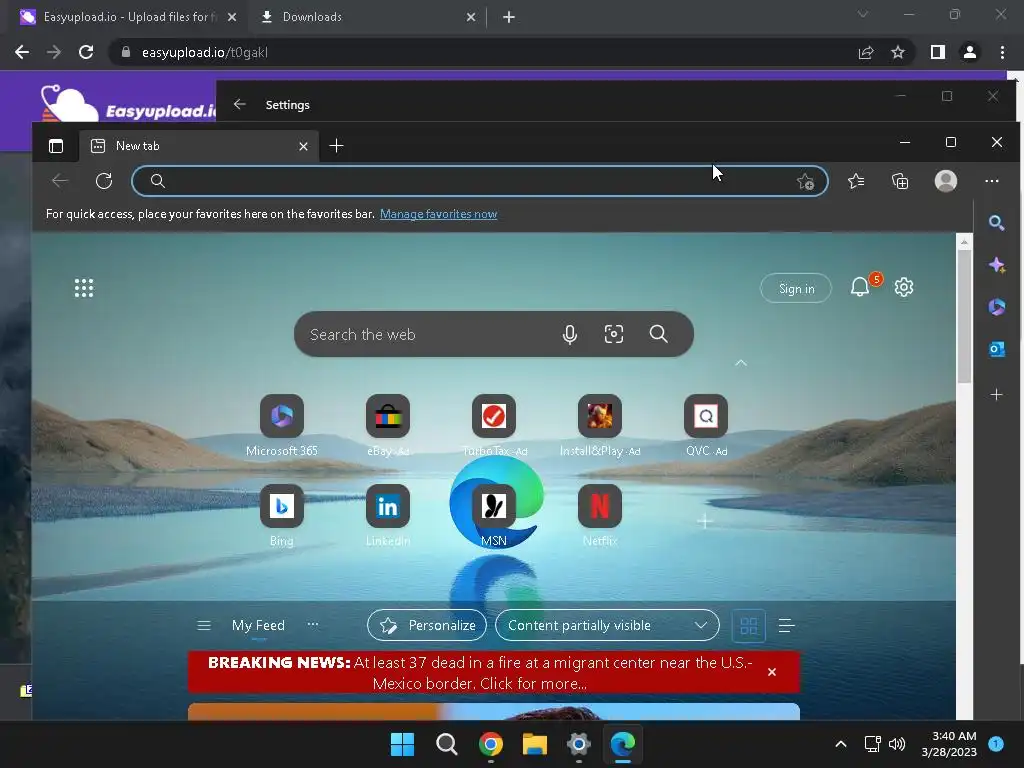Add this page to favorites star

[x=805, y=182]
